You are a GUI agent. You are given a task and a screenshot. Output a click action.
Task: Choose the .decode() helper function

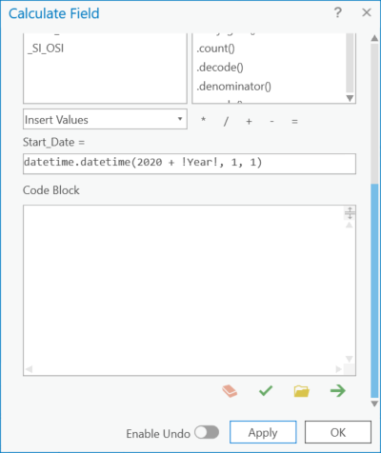point(220,68)
